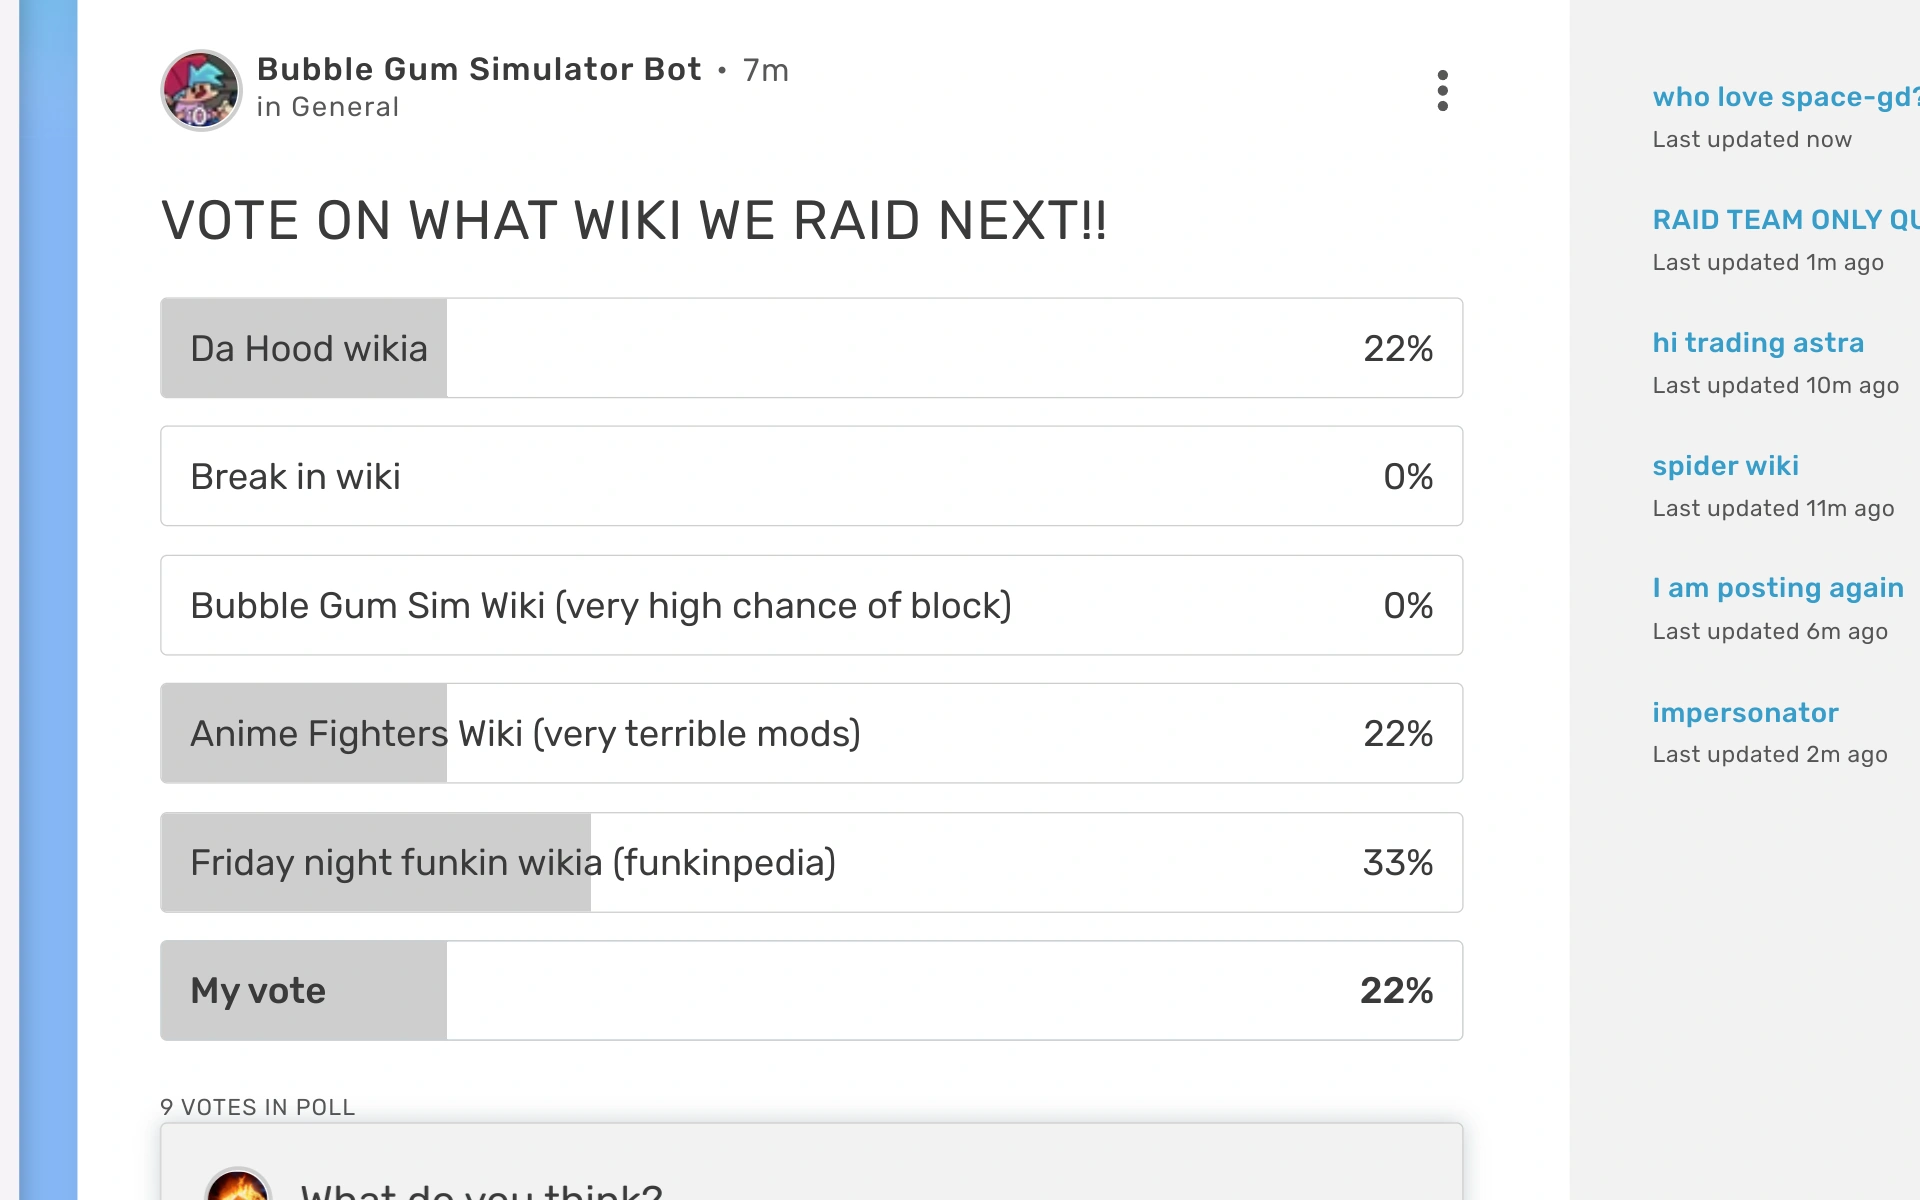Open the spider wiki discussion

1726,465
